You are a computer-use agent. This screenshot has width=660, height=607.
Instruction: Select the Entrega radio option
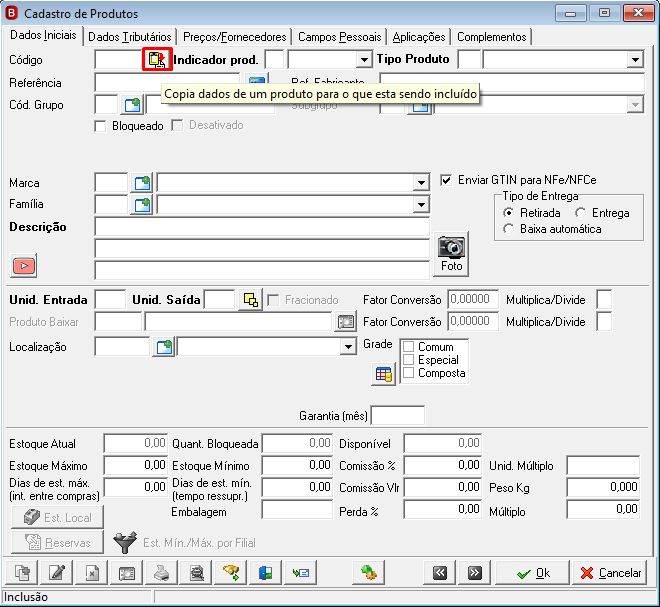tap(580, 213)
